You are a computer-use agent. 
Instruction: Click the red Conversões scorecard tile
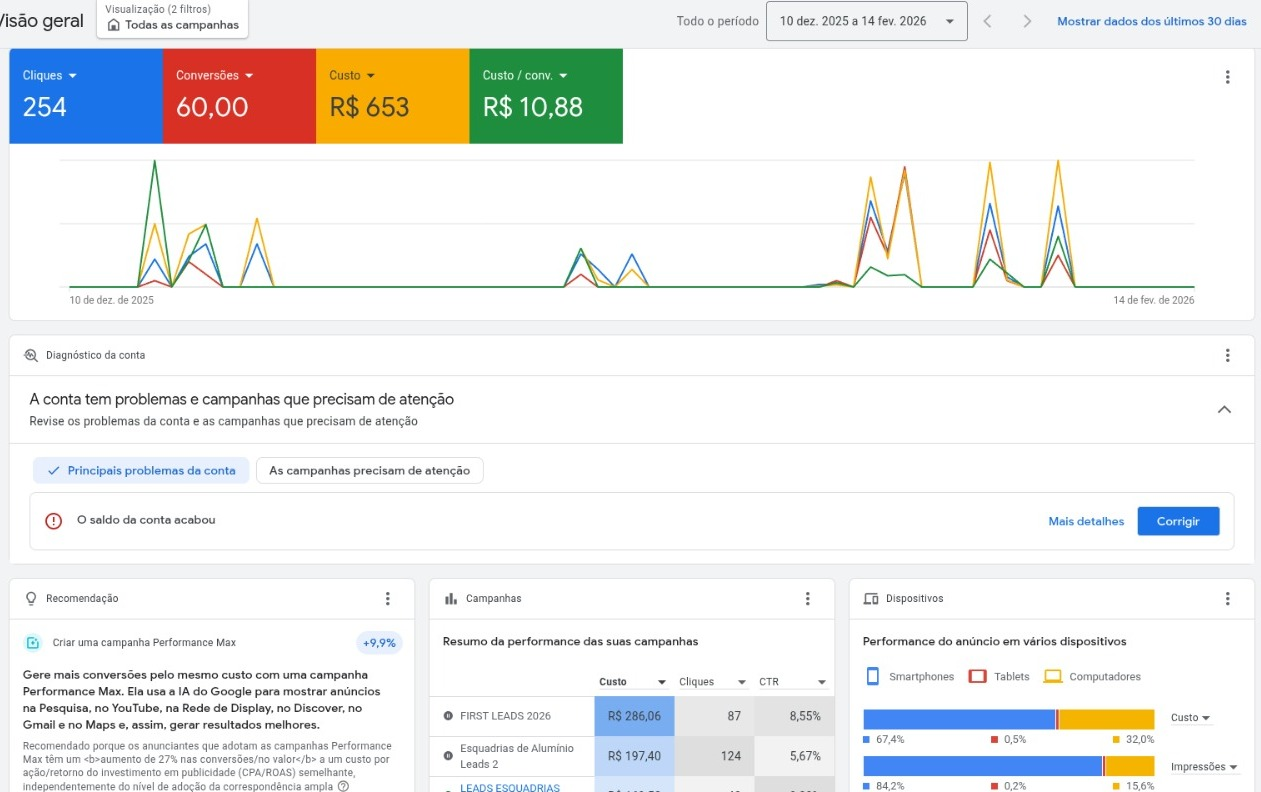pos(239,96)
